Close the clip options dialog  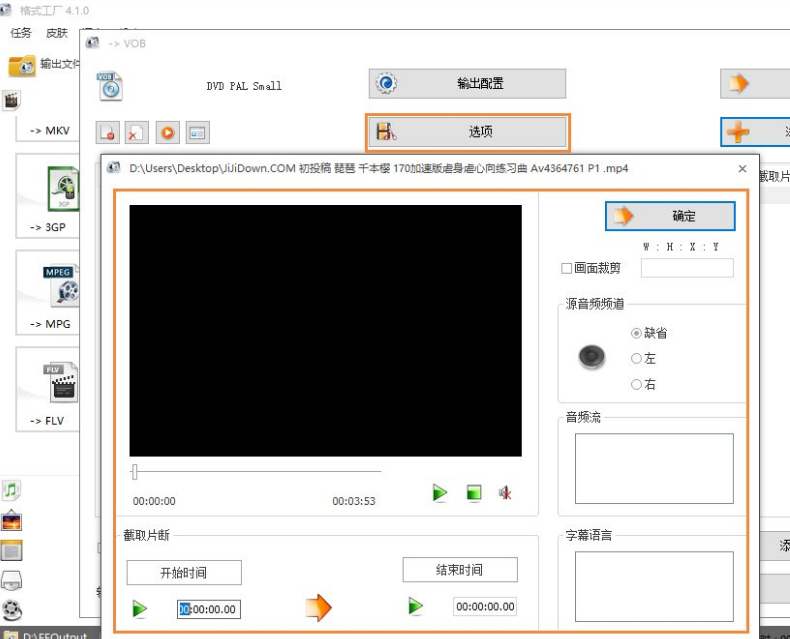tap(742, 169)
